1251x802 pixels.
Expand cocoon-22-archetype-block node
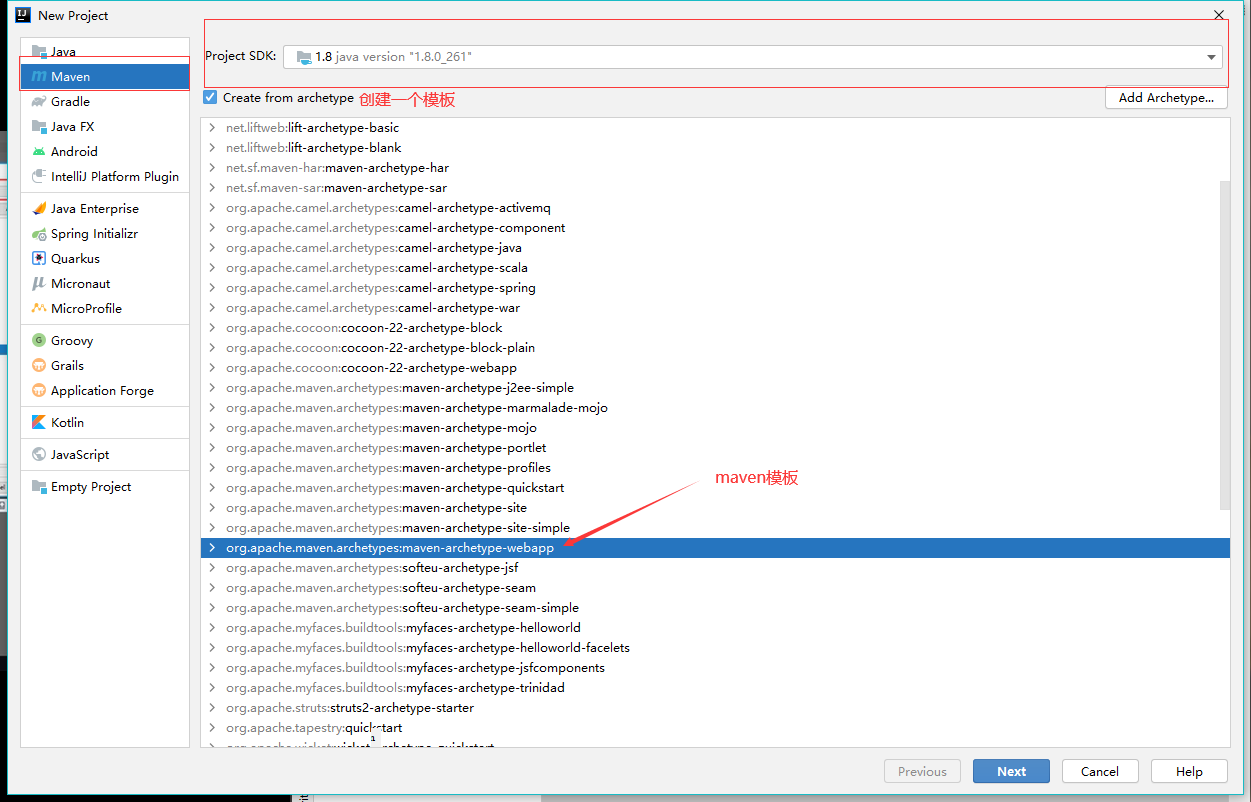pos(212,328)
